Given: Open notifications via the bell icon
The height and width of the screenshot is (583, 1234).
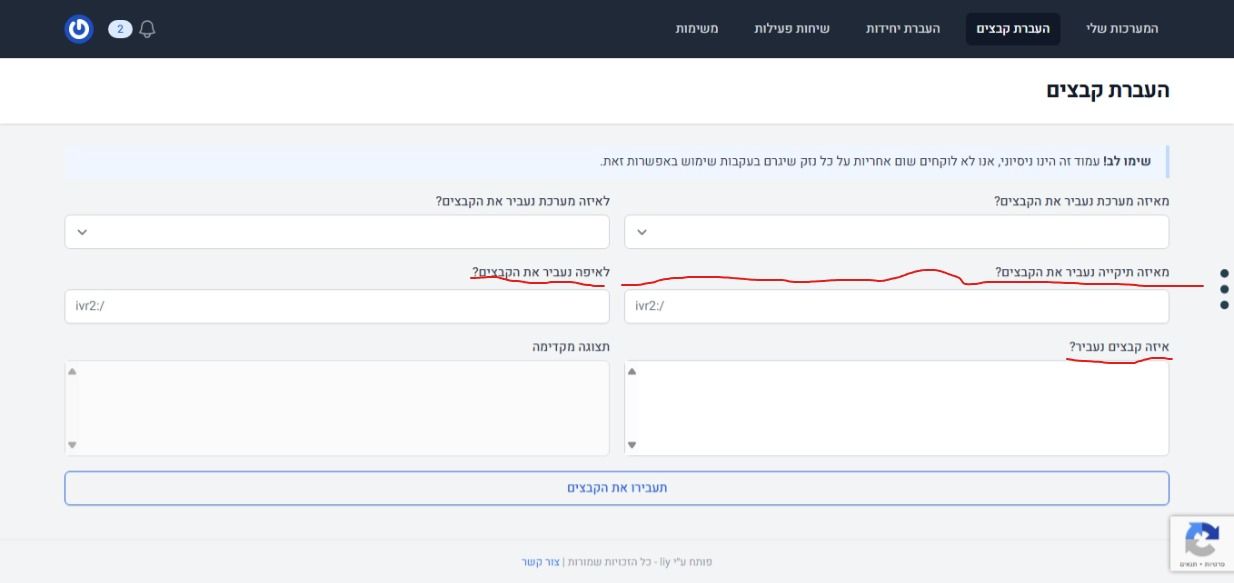Looking at the screenshot, I should [x=148, y=29].
